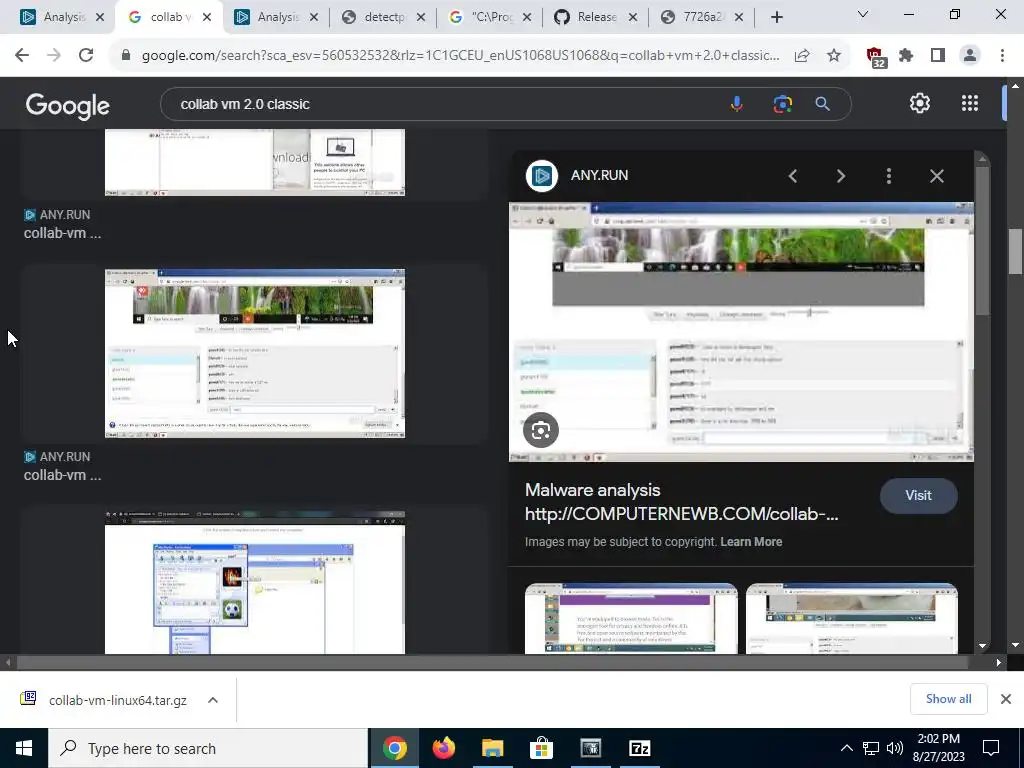Expand collab-vm-linux64.tar.gz download options
The width and height of the screenshot is (1024, 768).
point(213,700)
